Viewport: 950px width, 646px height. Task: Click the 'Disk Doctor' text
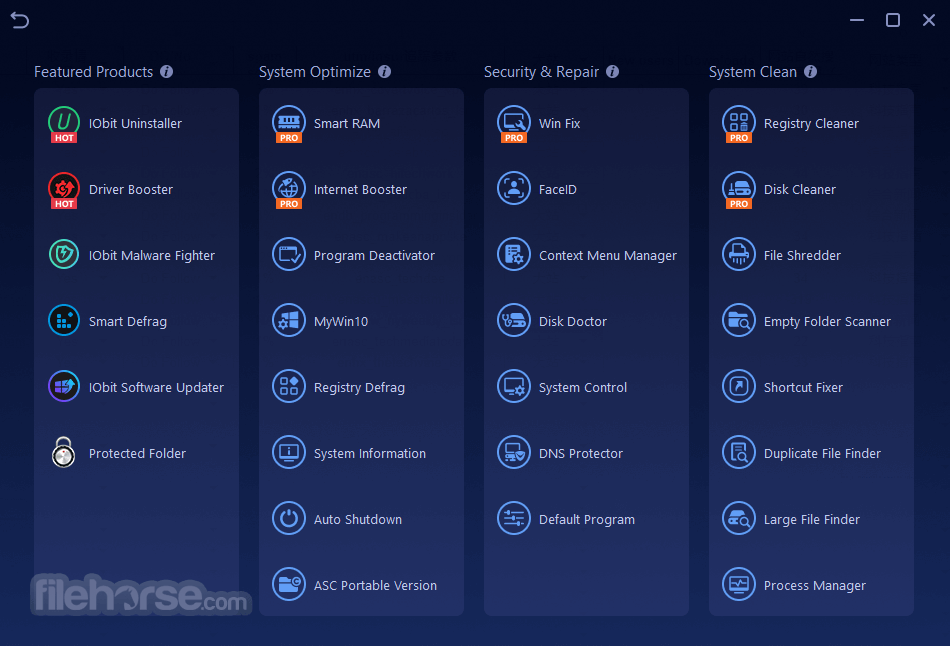(x=573, y=322)
